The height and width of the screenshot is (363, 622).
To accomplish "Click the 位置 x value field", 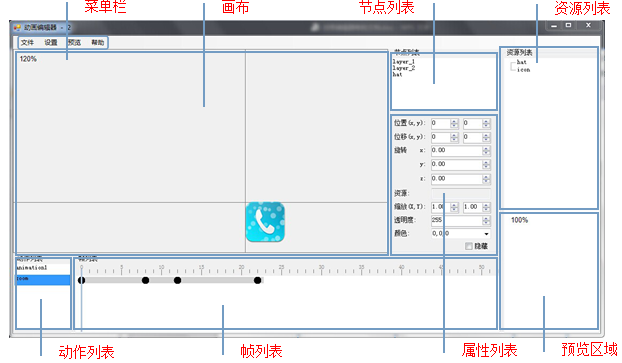I will click(x=441, y=123).
